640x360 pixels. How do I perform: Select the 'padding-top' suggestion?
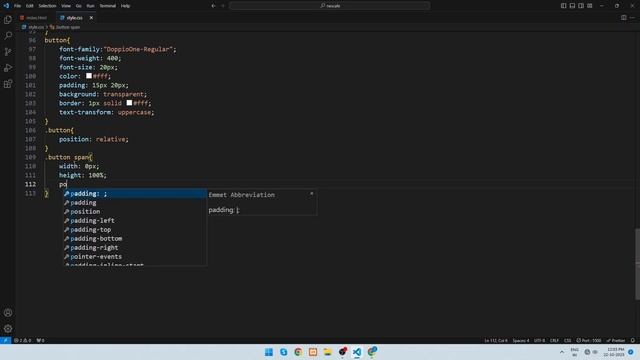(x=135, y=230)
